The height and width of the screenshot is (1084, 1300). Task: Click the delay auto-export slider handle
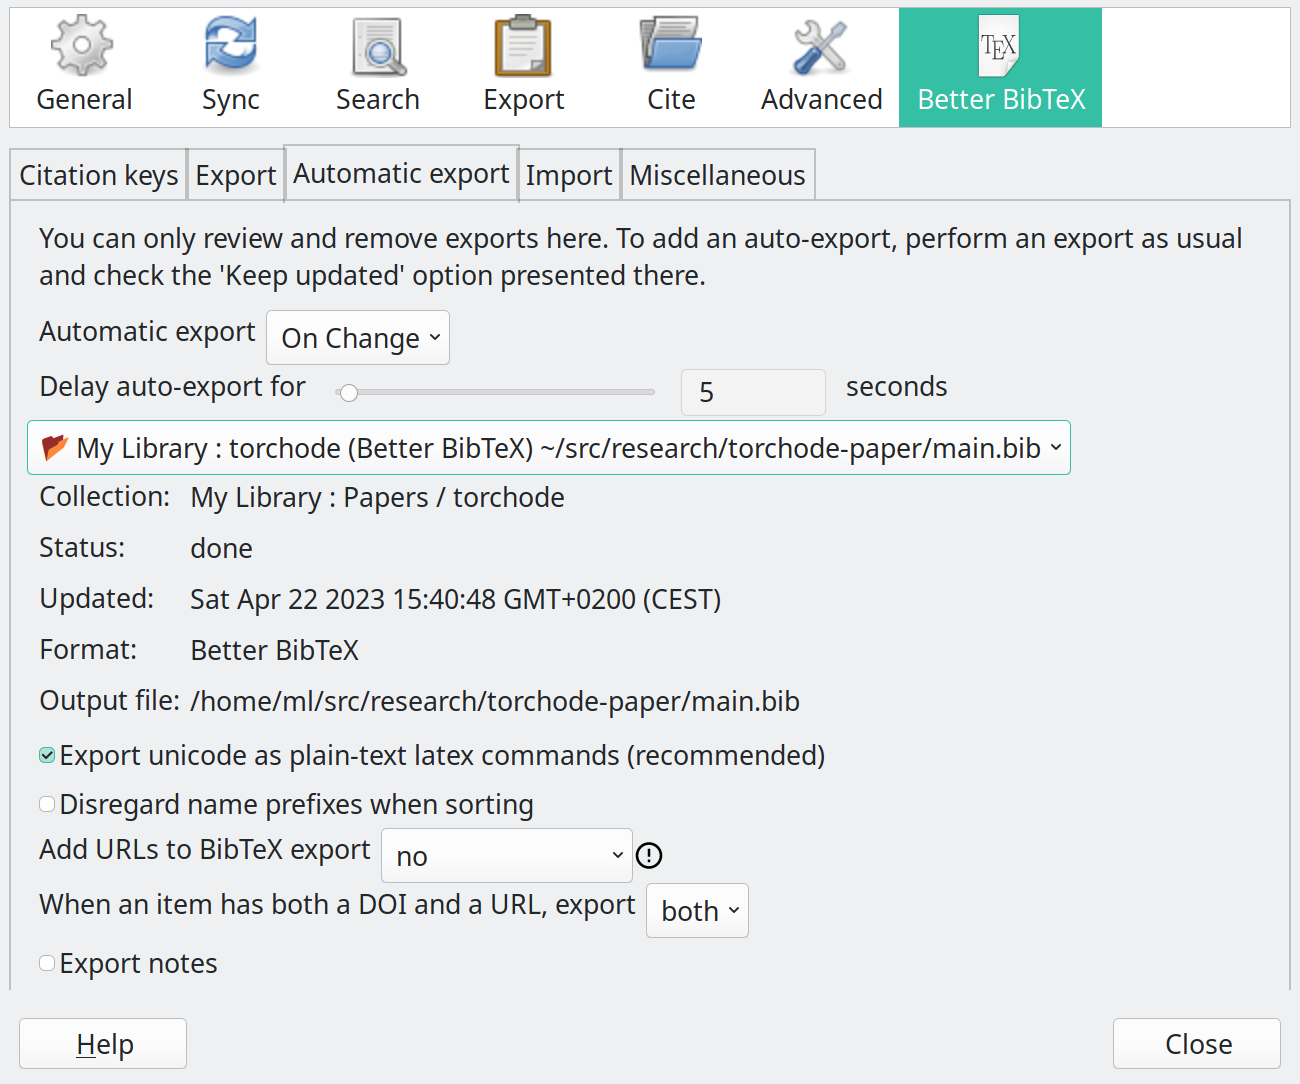pyautogui.click(x=348, y=393)
